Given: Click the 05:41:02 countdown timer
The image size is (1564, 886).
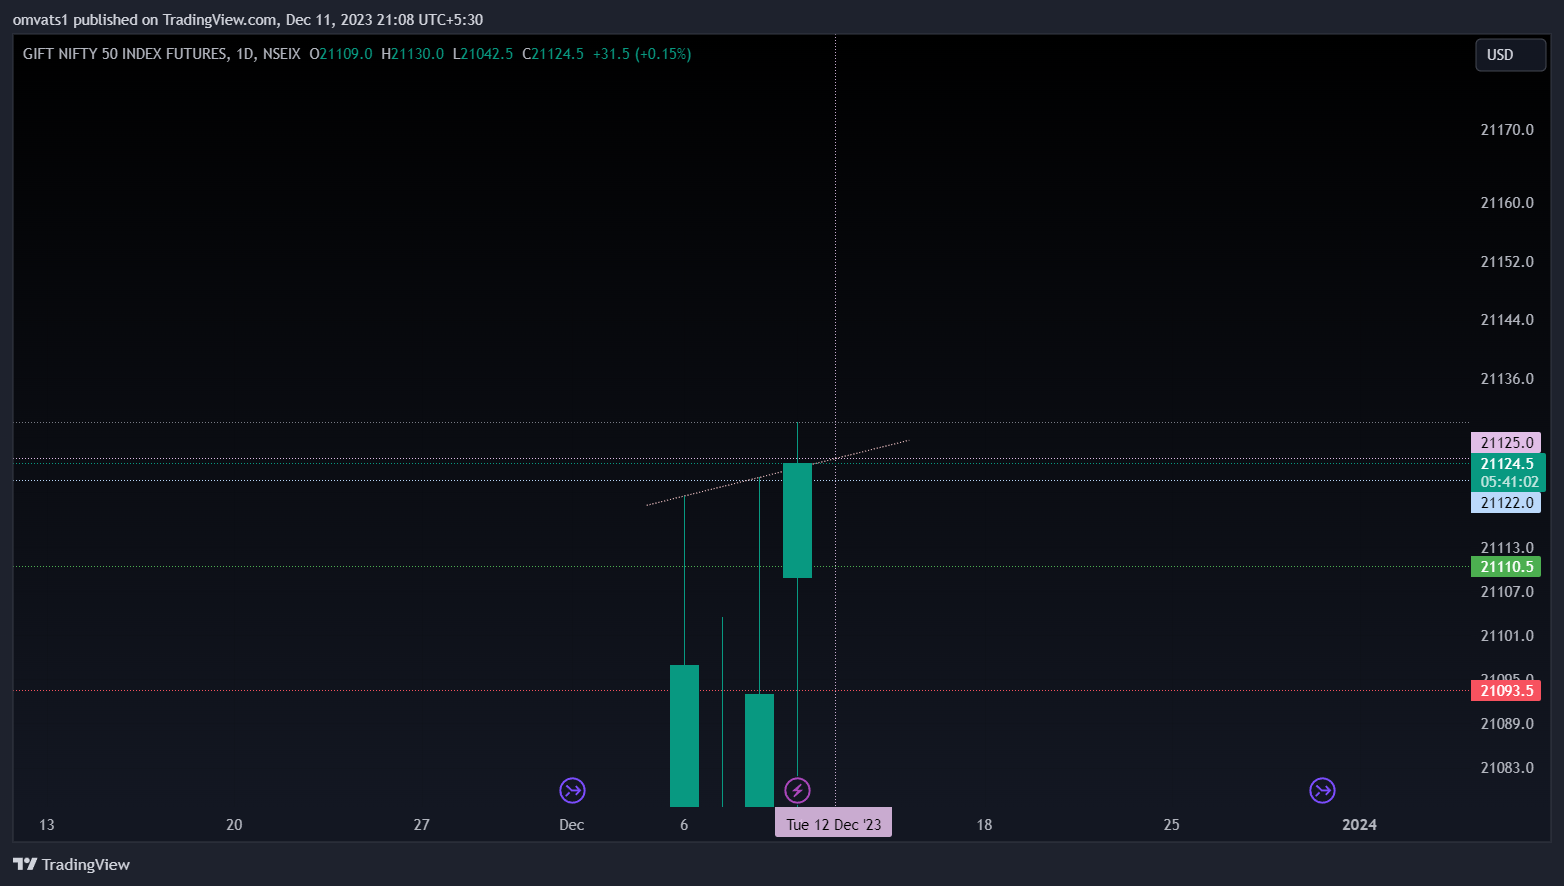Looking at the screenshot, I should (x=1509, y=482).
